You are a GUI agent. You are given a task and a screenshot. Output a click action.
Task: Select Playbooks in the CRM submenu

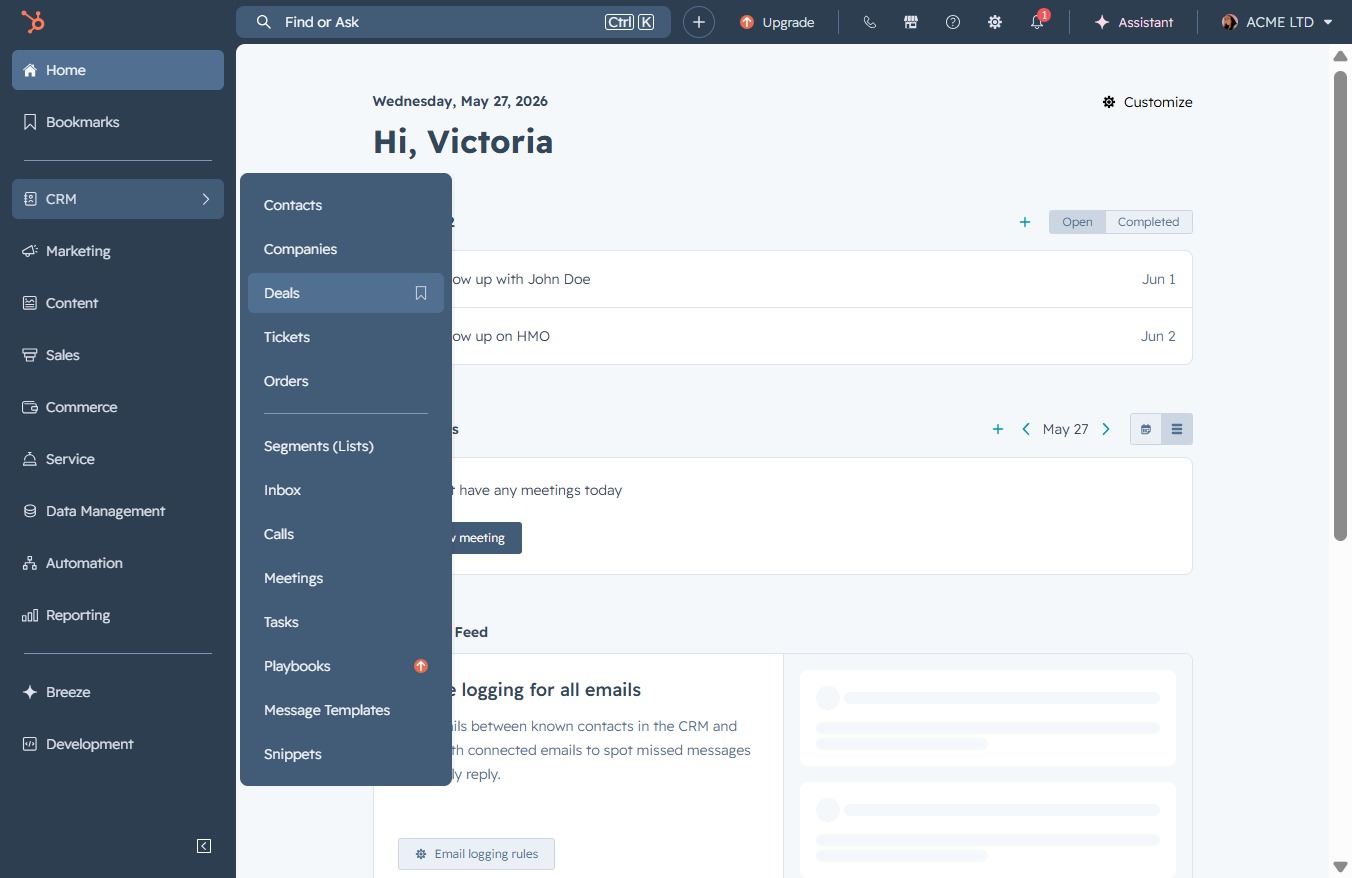346,666
